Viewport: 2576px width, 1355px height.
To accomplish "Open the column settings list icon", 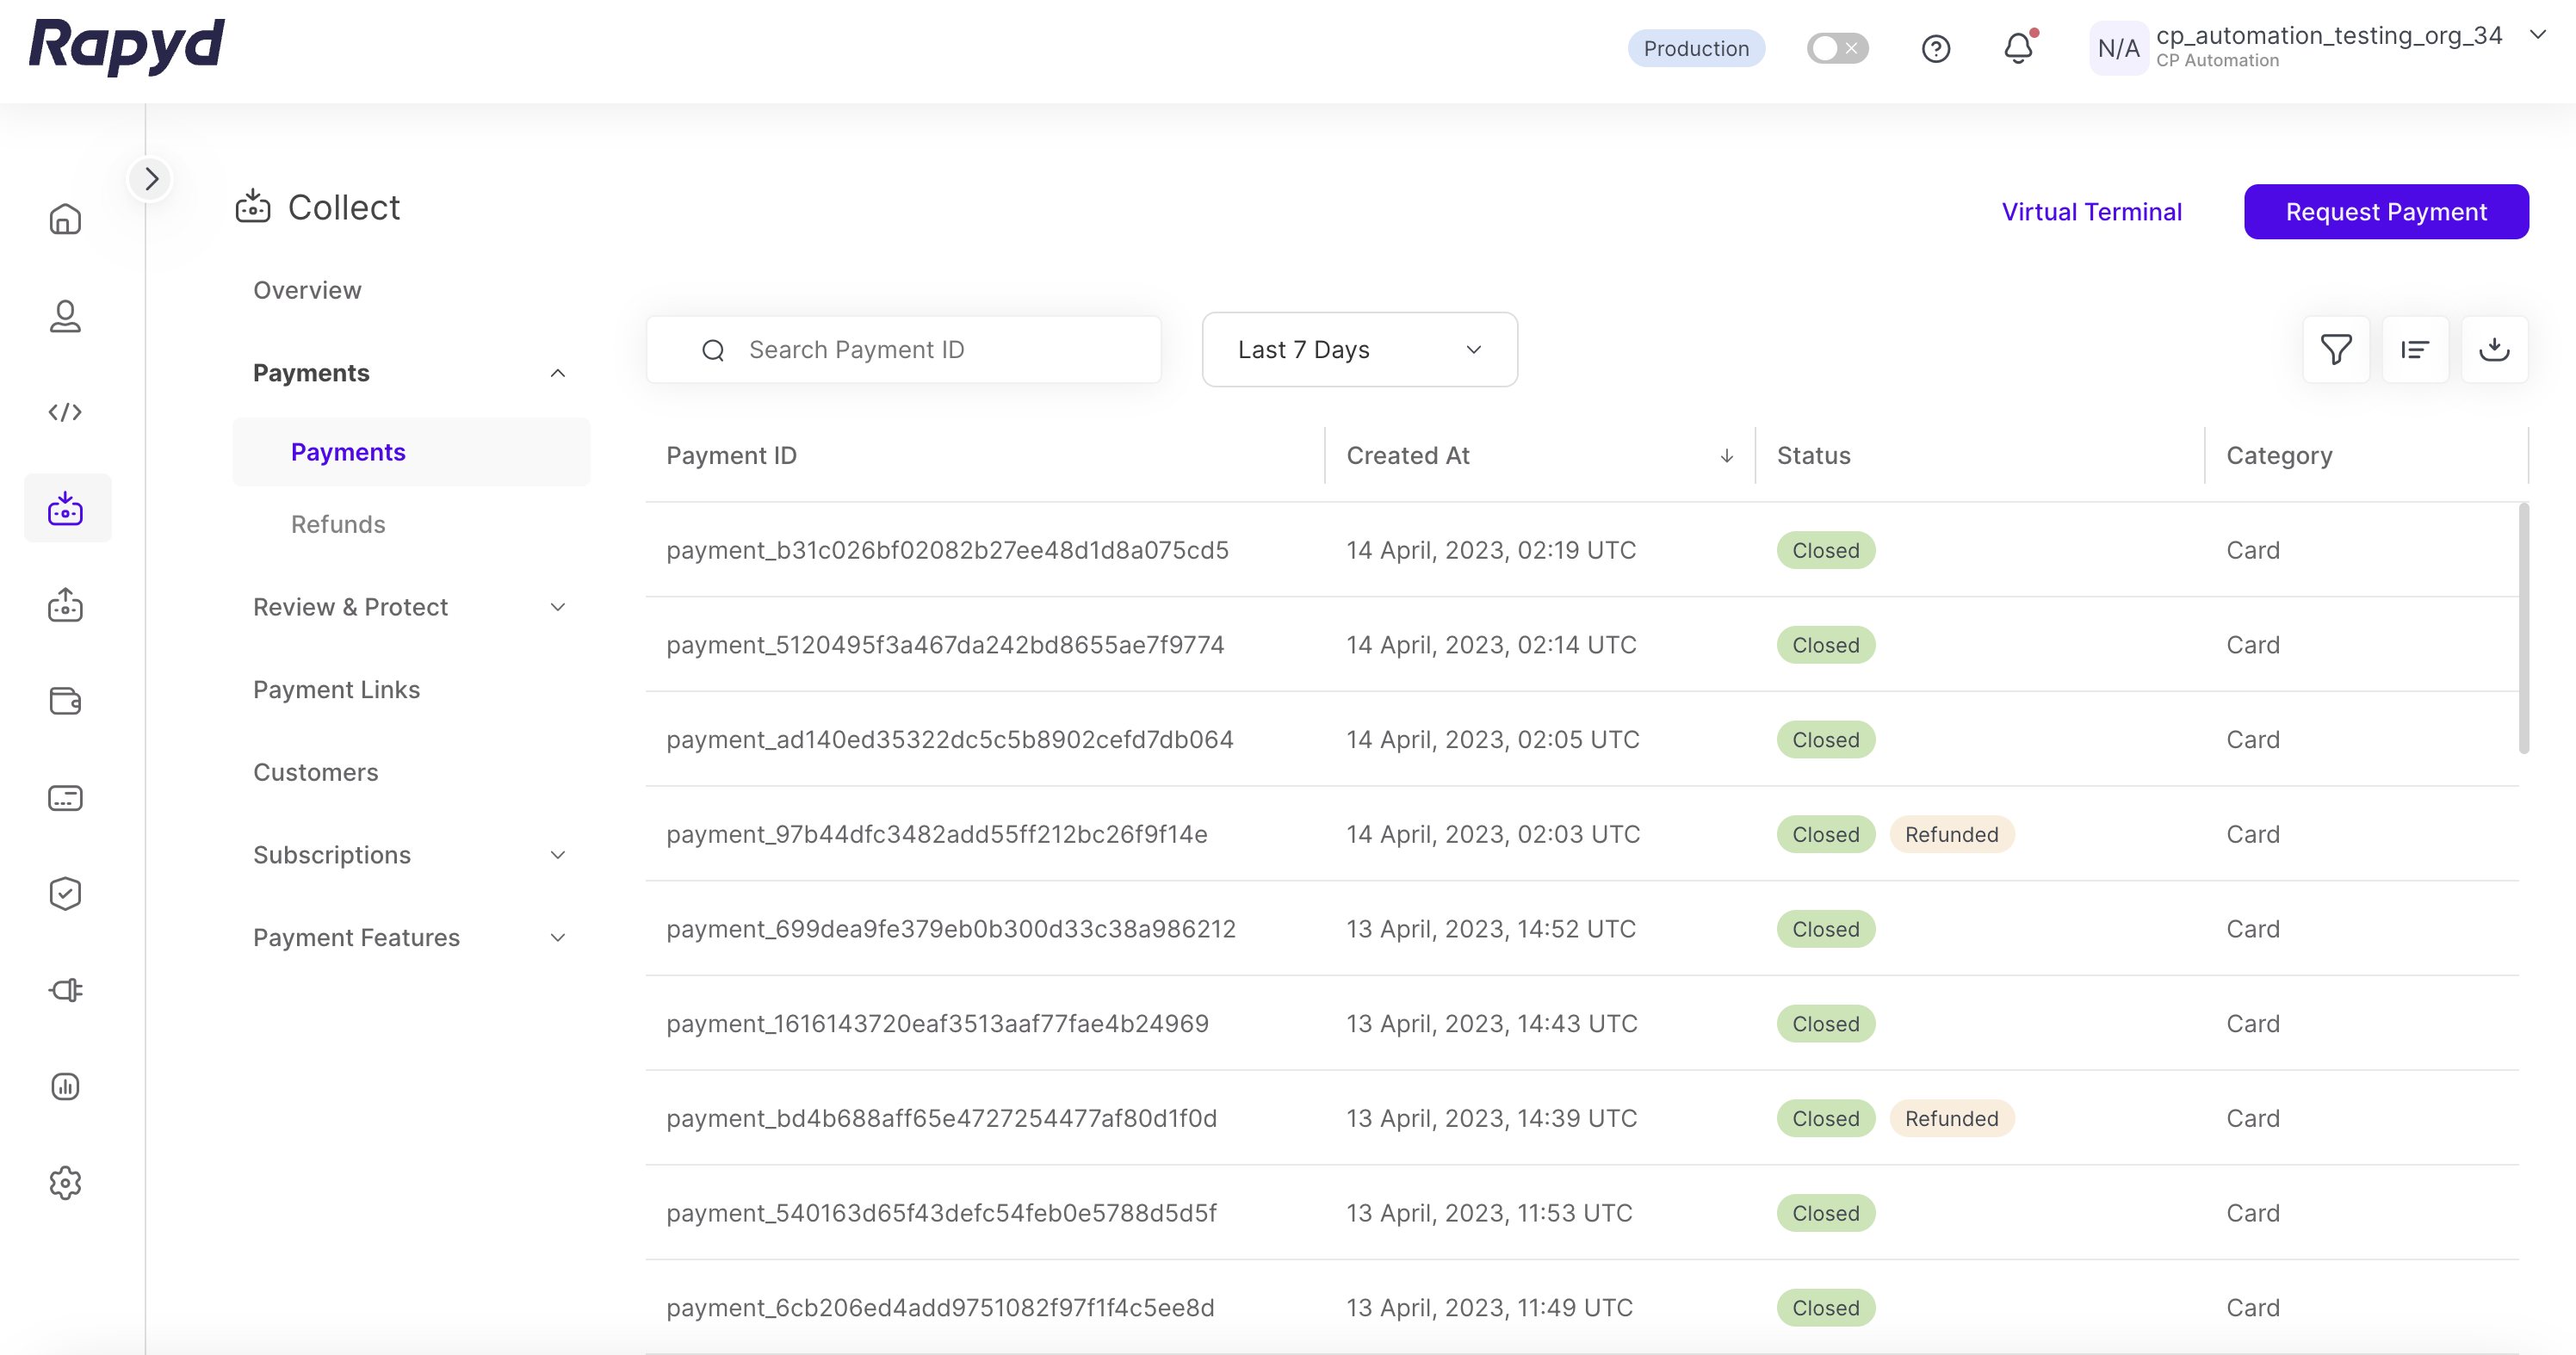I will tap(2414, 349).
